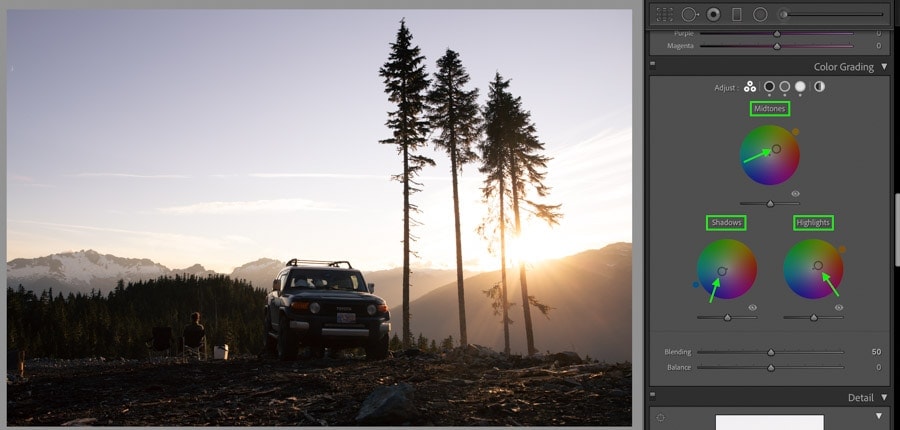This screenshot has height=430, width=900.
Task: Click the Blending label
Action: [x=678, y=352]
